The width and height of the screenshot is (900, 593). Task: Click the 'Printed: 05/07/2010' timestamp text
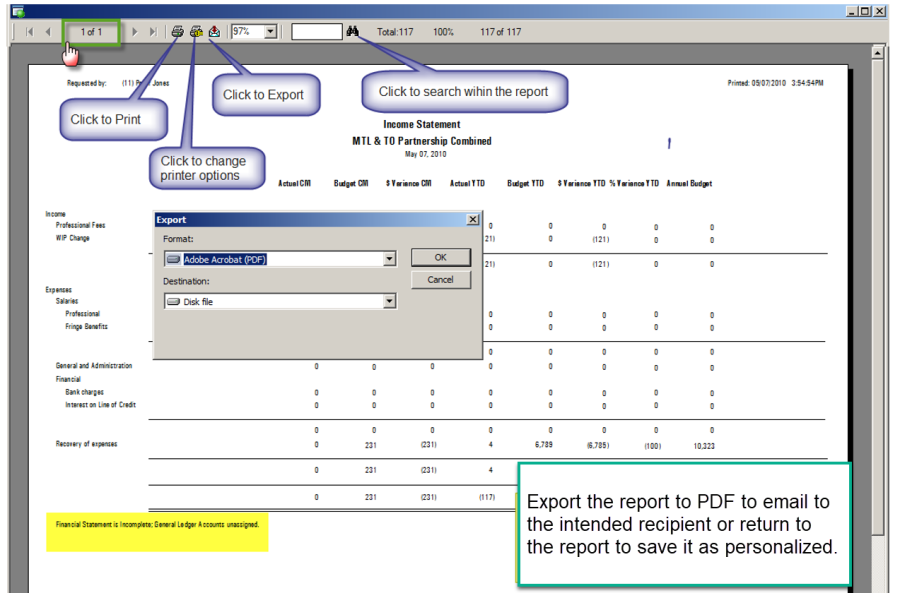pyautogui.click(x=775, y=83)
